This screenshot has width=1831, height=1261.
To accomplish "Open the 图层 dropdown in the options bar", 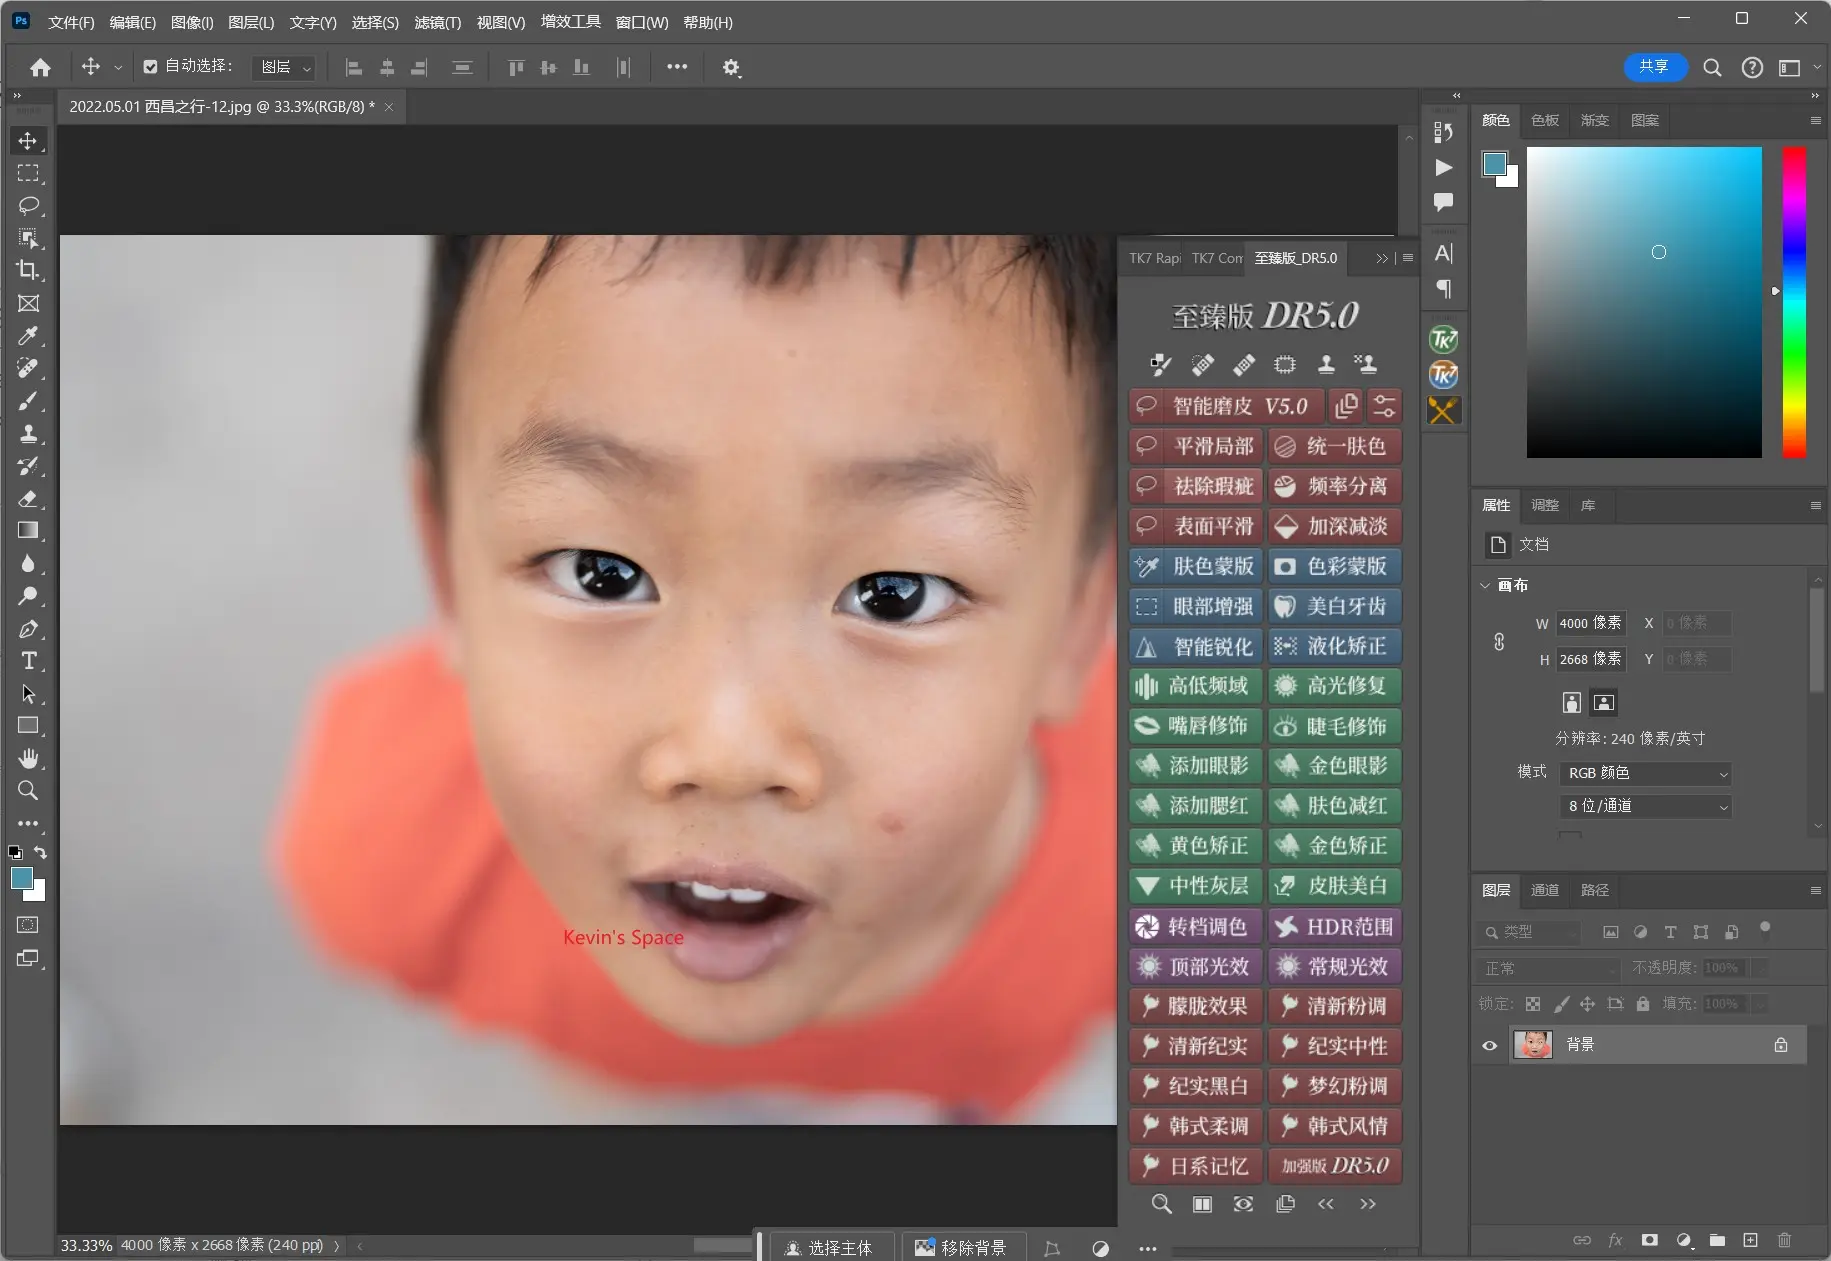I will [284, 66].
